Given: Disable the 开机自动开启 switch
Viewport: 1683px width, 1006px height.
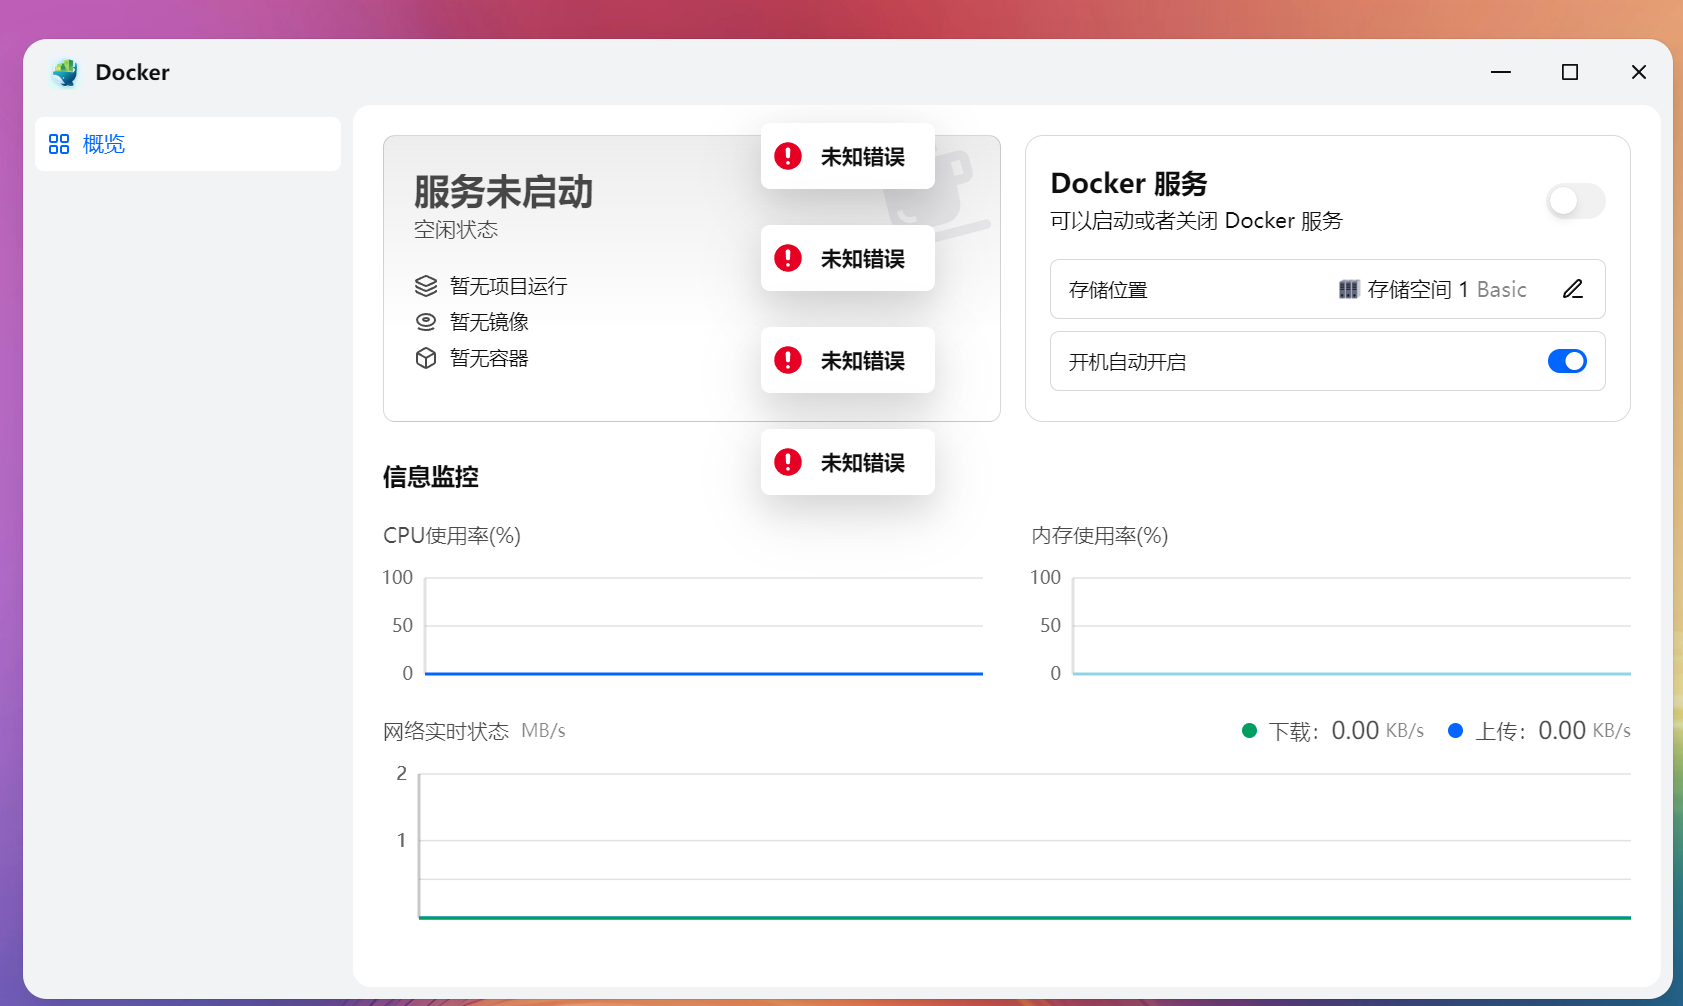Looking at the screenshot, I should click(x=1566, y=361).
